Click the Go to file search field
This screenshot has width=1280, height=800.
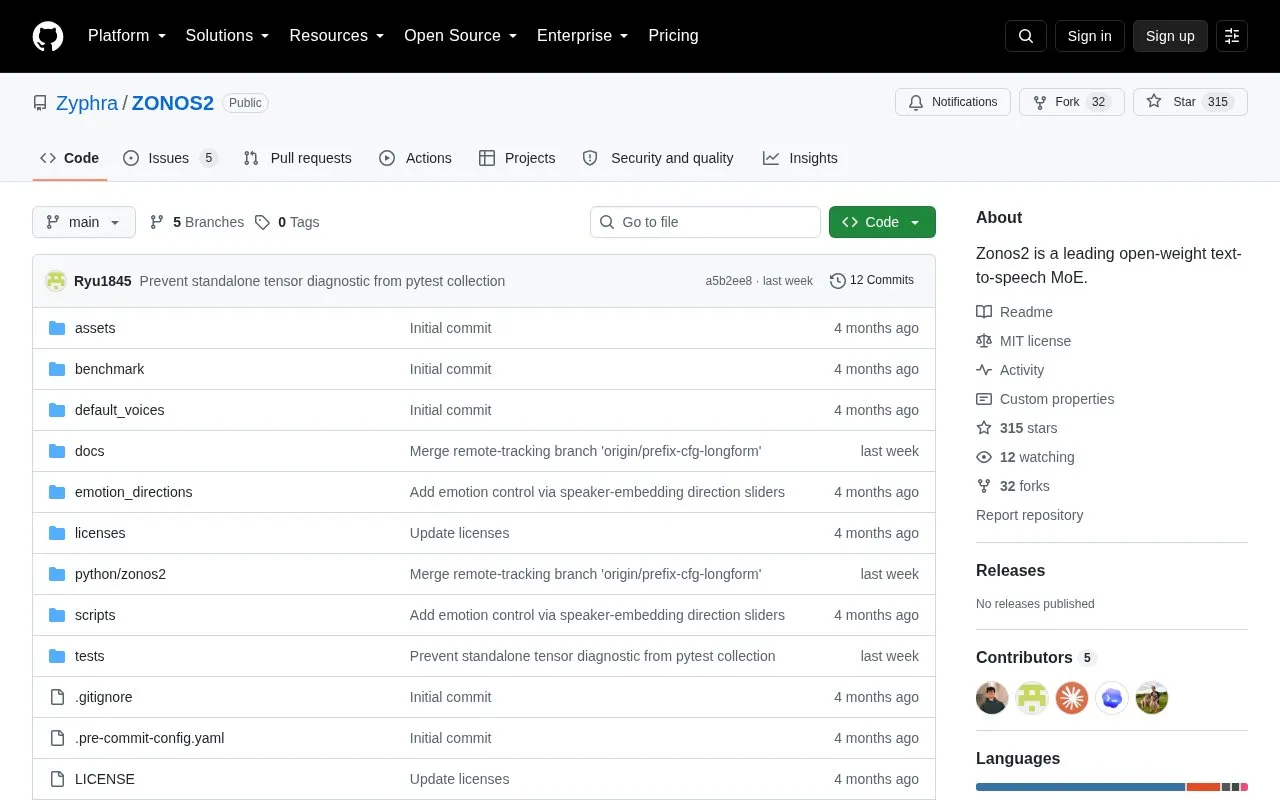coord(705,222)
